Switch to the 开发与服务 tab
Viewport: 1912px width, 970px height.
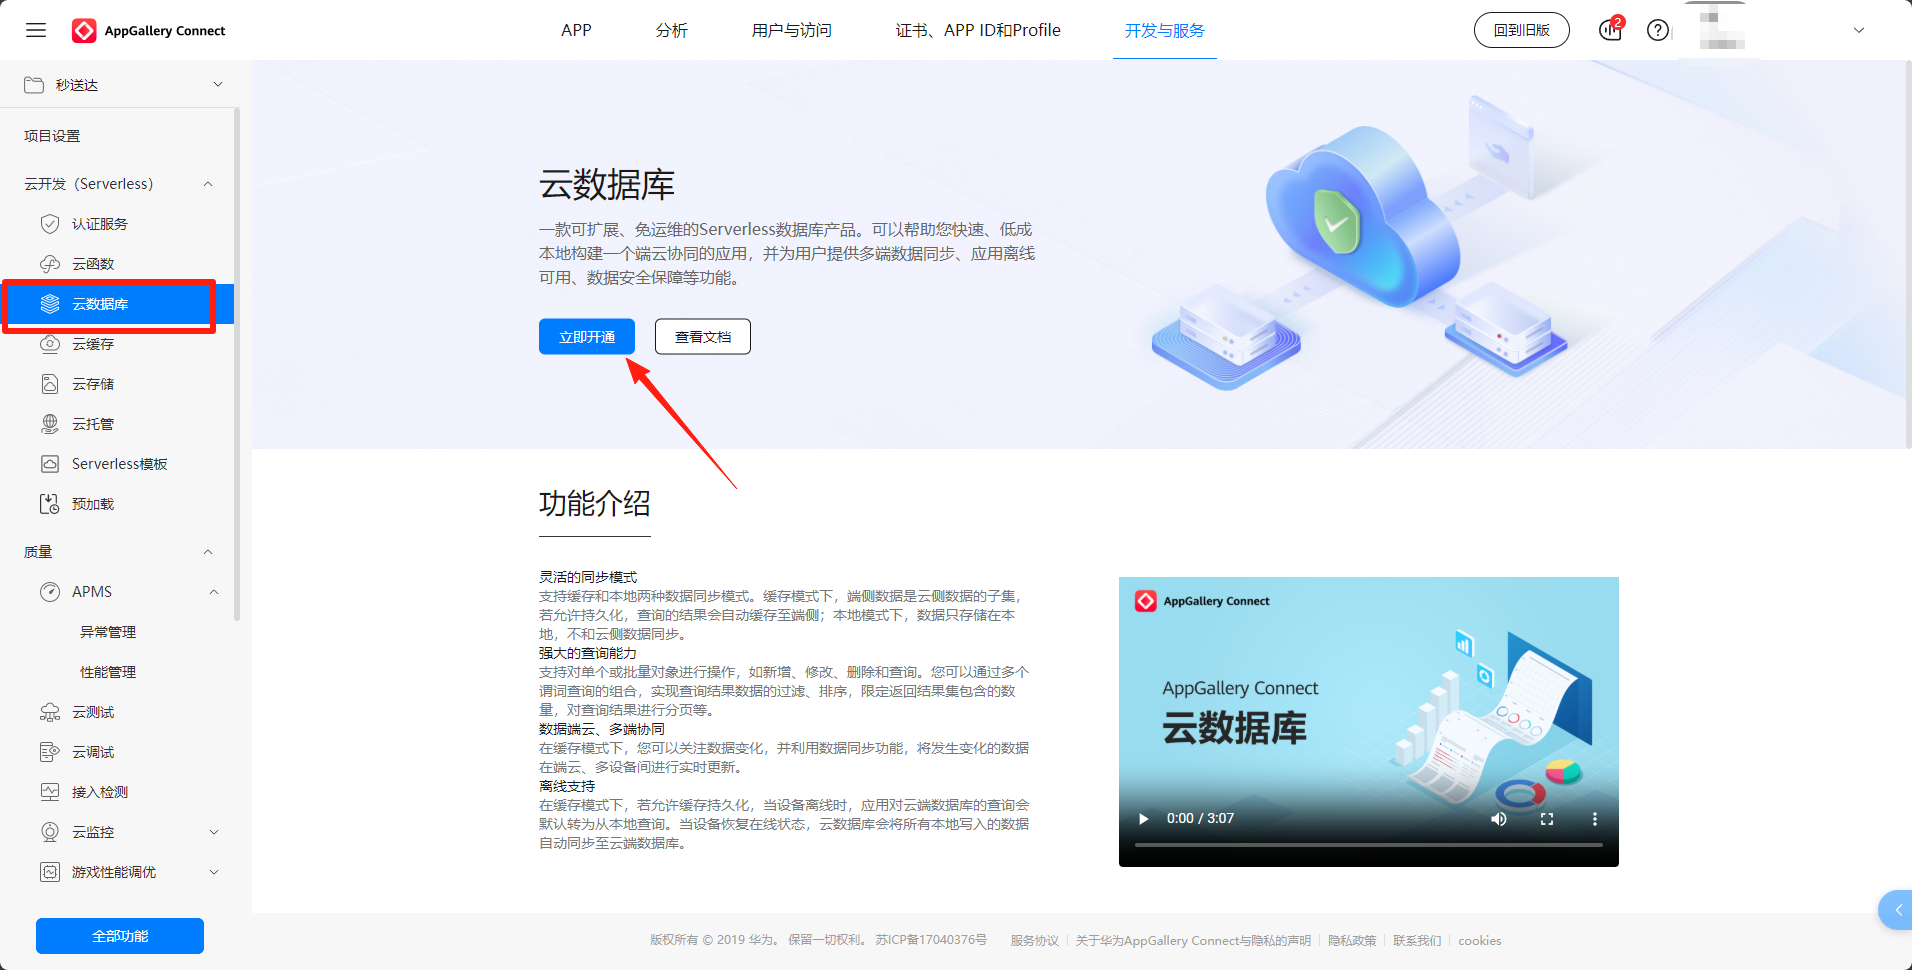1165,30
